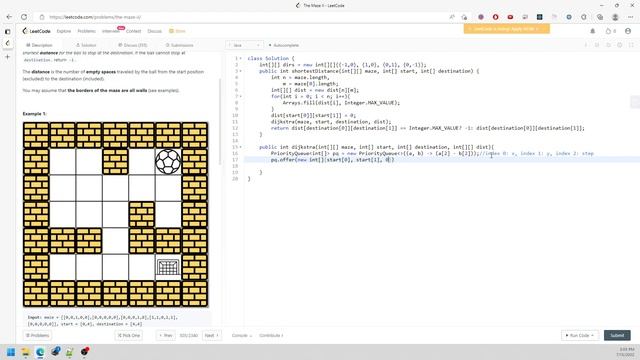
Task: Go to next problem with Next
Action: 211,336
